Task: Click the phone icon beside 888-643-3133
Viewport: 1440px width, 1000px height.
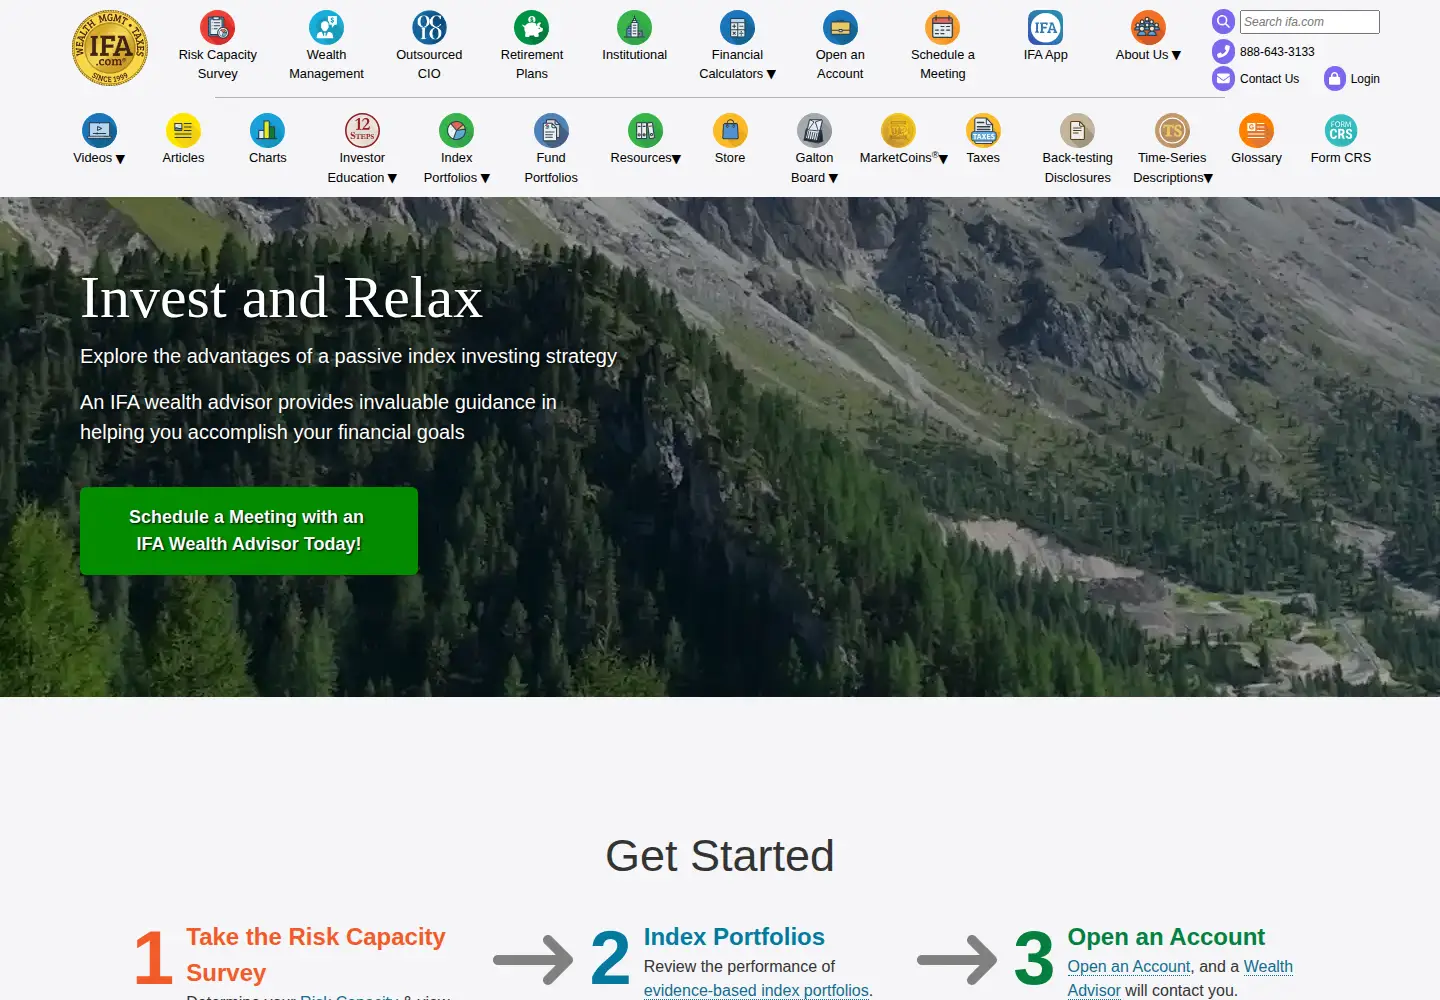Action: tap(1223, 51)
